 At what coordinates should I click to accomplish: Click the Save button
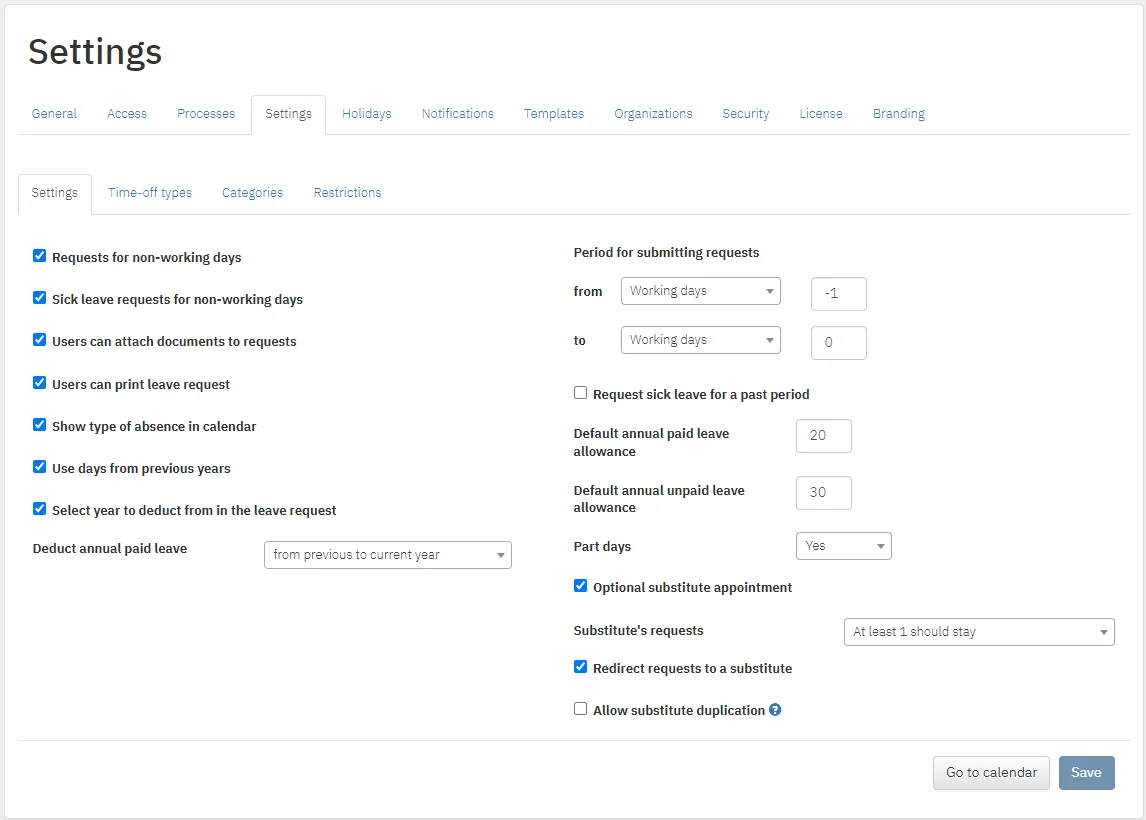pos(1086,772)
